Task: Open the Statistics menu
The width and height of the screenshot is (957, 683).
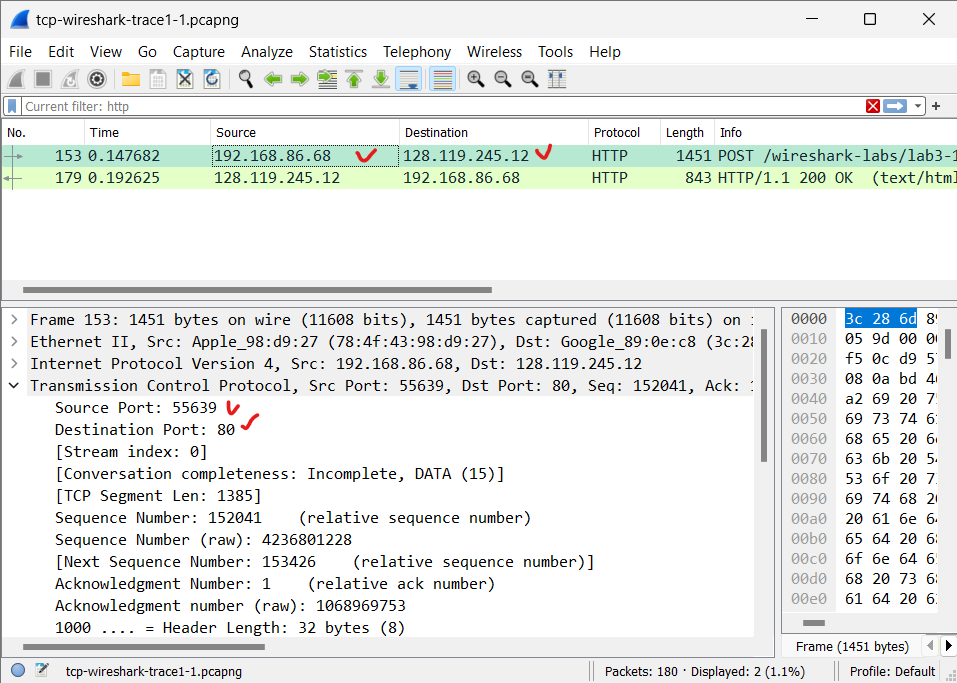Action: pyautogui.click(x=338, y=51)
